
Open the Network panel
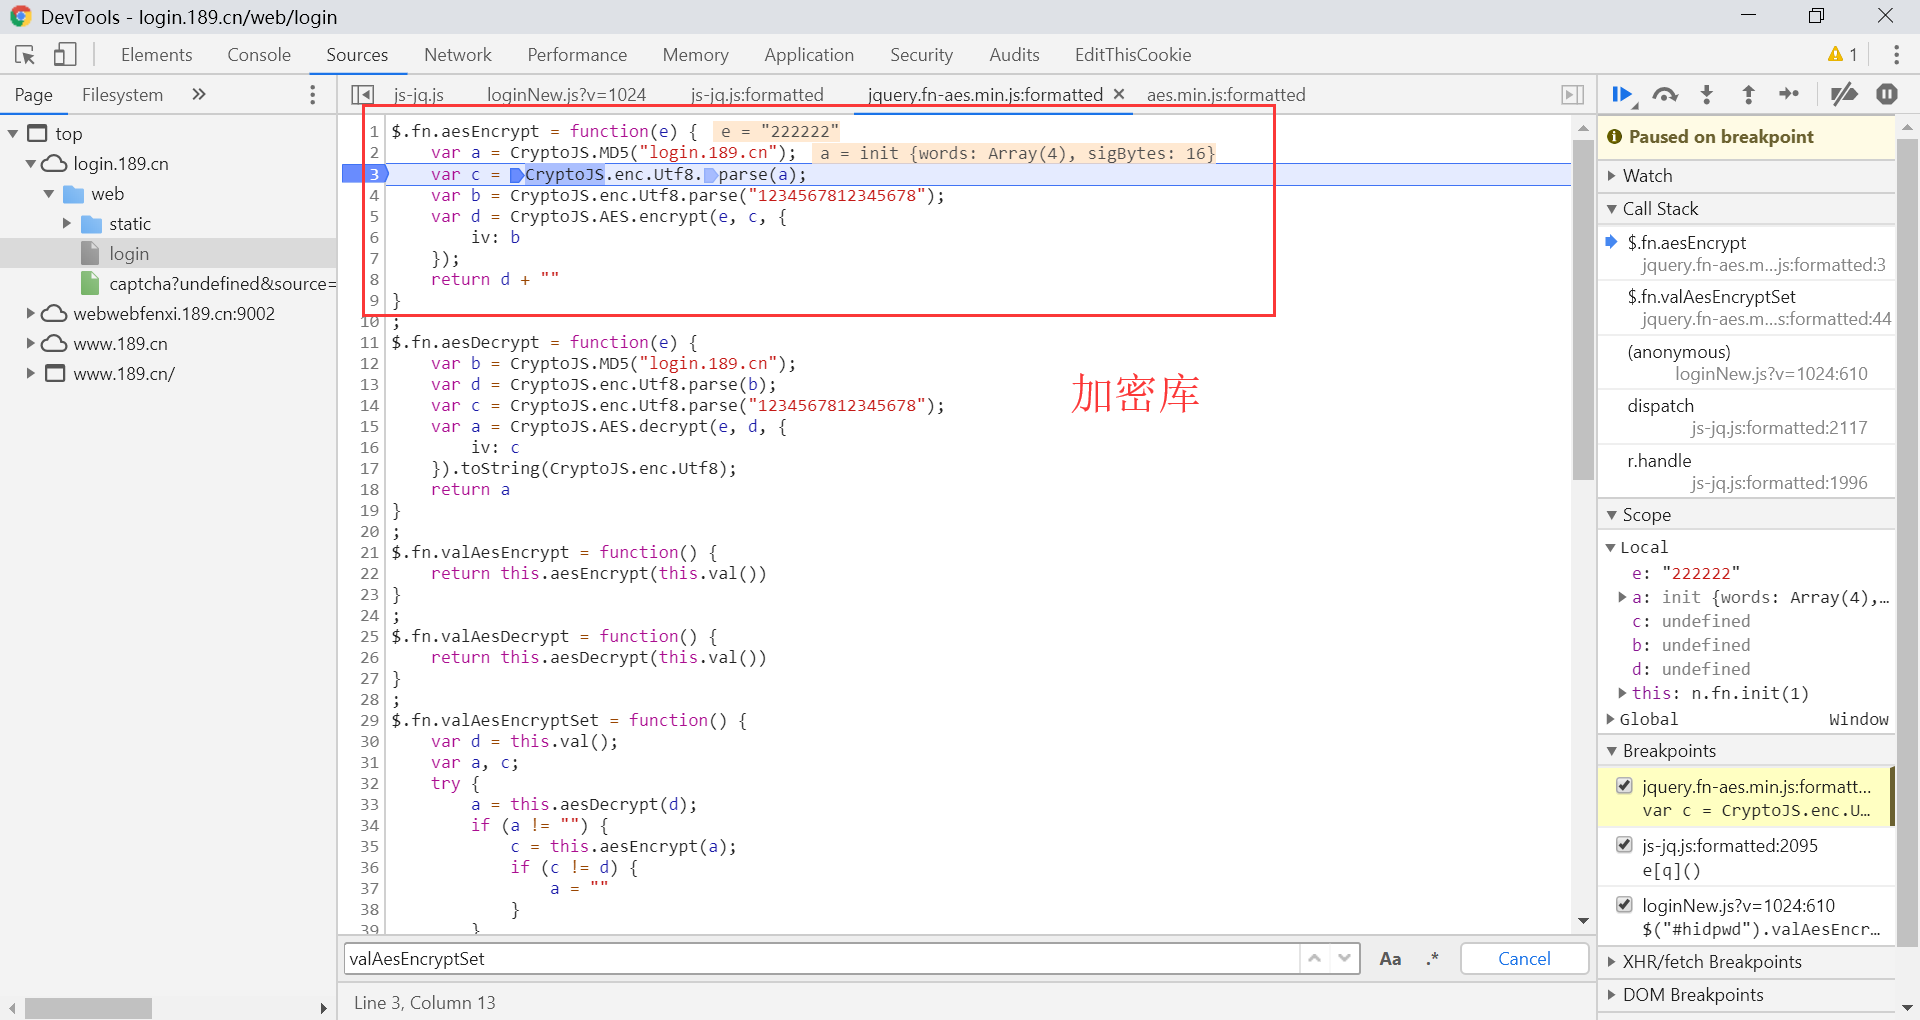(x=458, y=55)
